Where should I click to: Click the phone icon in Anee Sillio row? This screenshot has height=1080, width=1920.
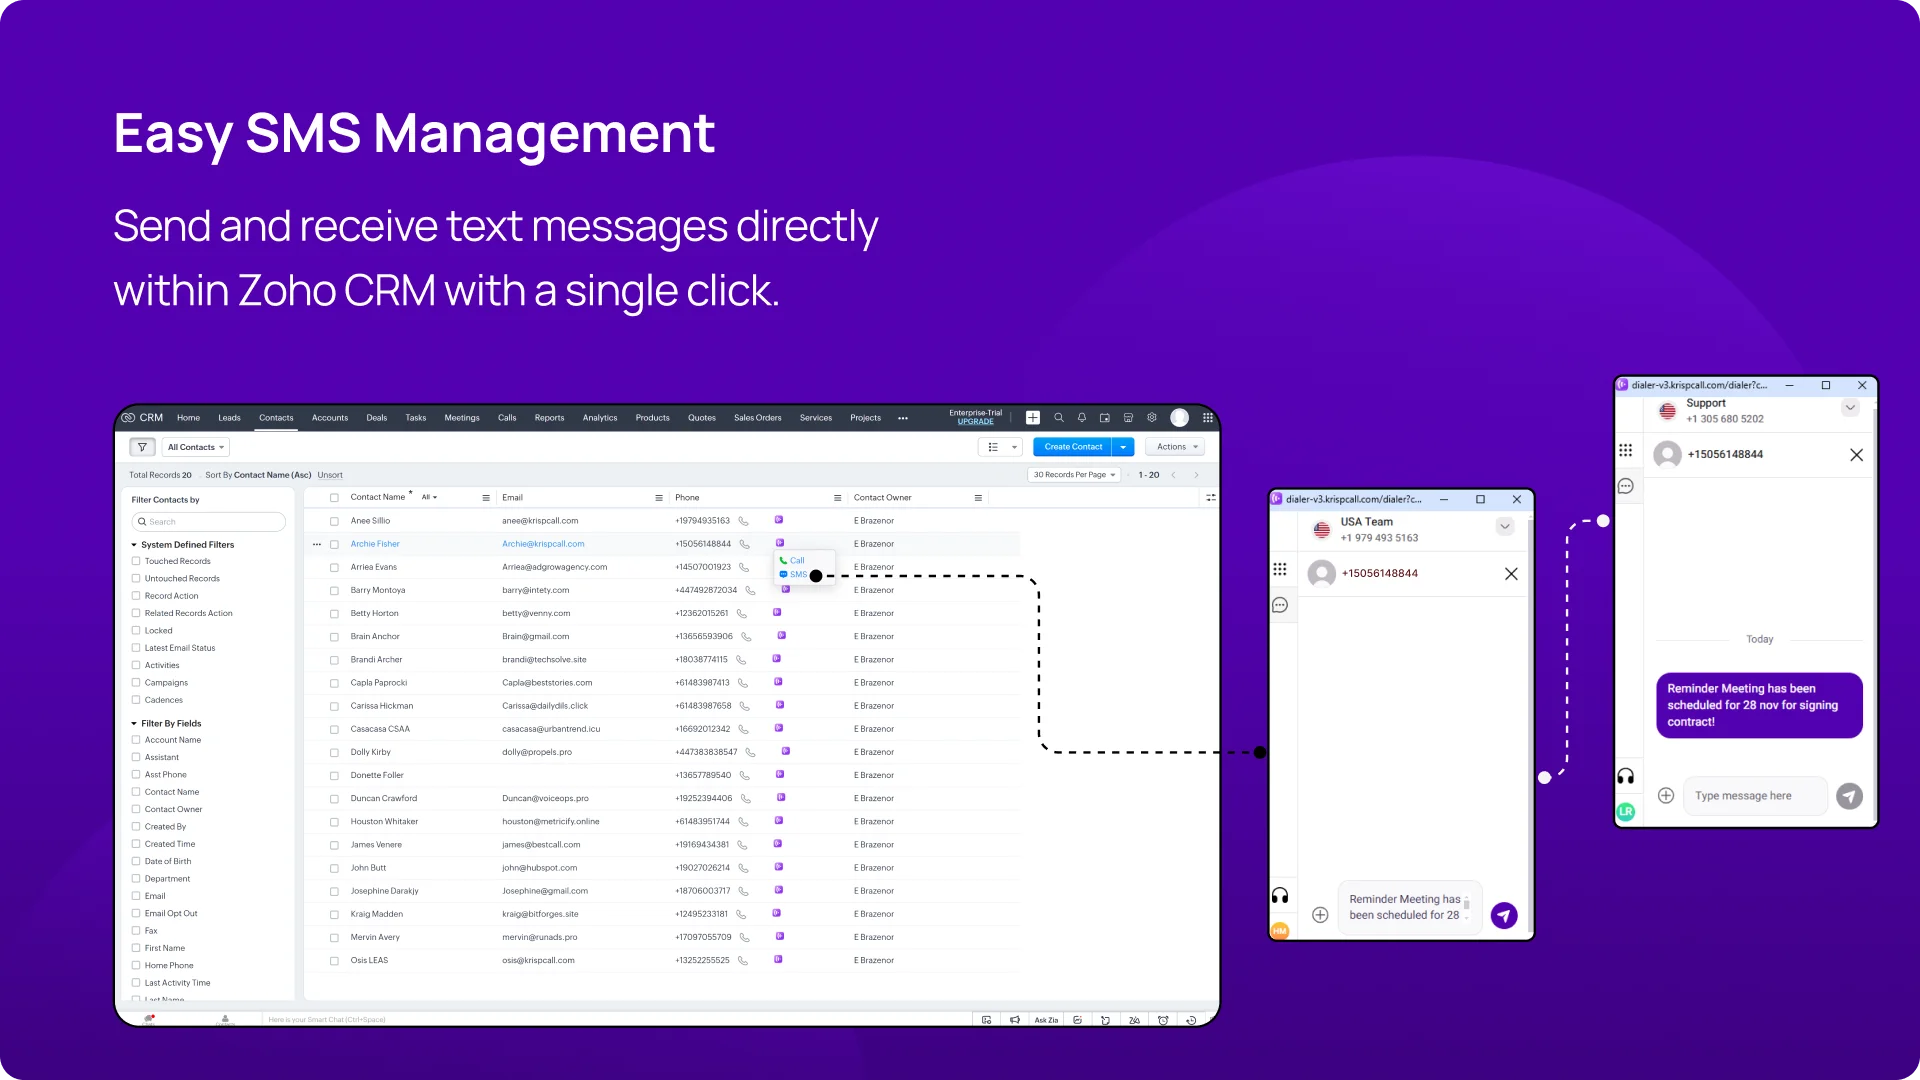743,521
